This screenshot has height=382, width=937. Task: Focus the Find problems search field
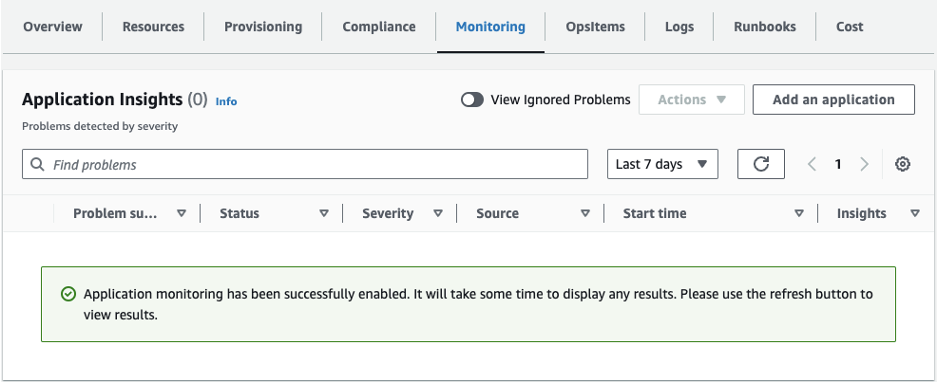[x=305, y=164]
